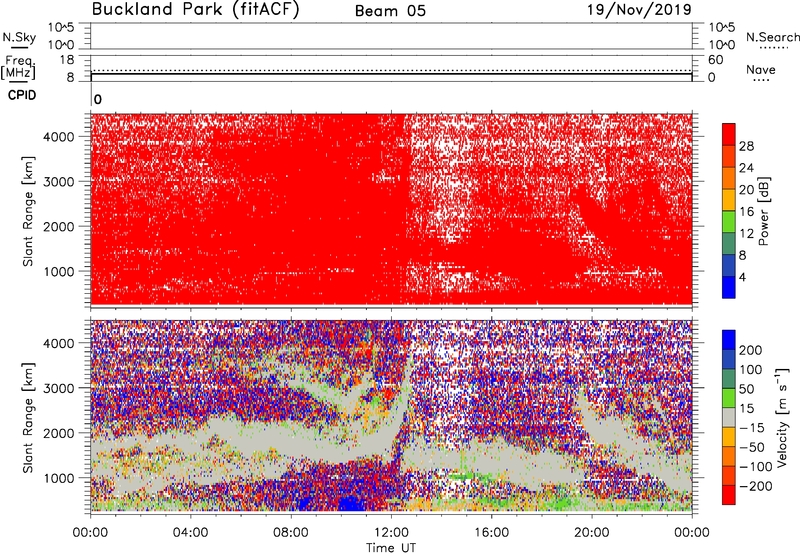The image size is (800, 554).
Task: Click the '08:00' time axis label
Action: point(291,533)
